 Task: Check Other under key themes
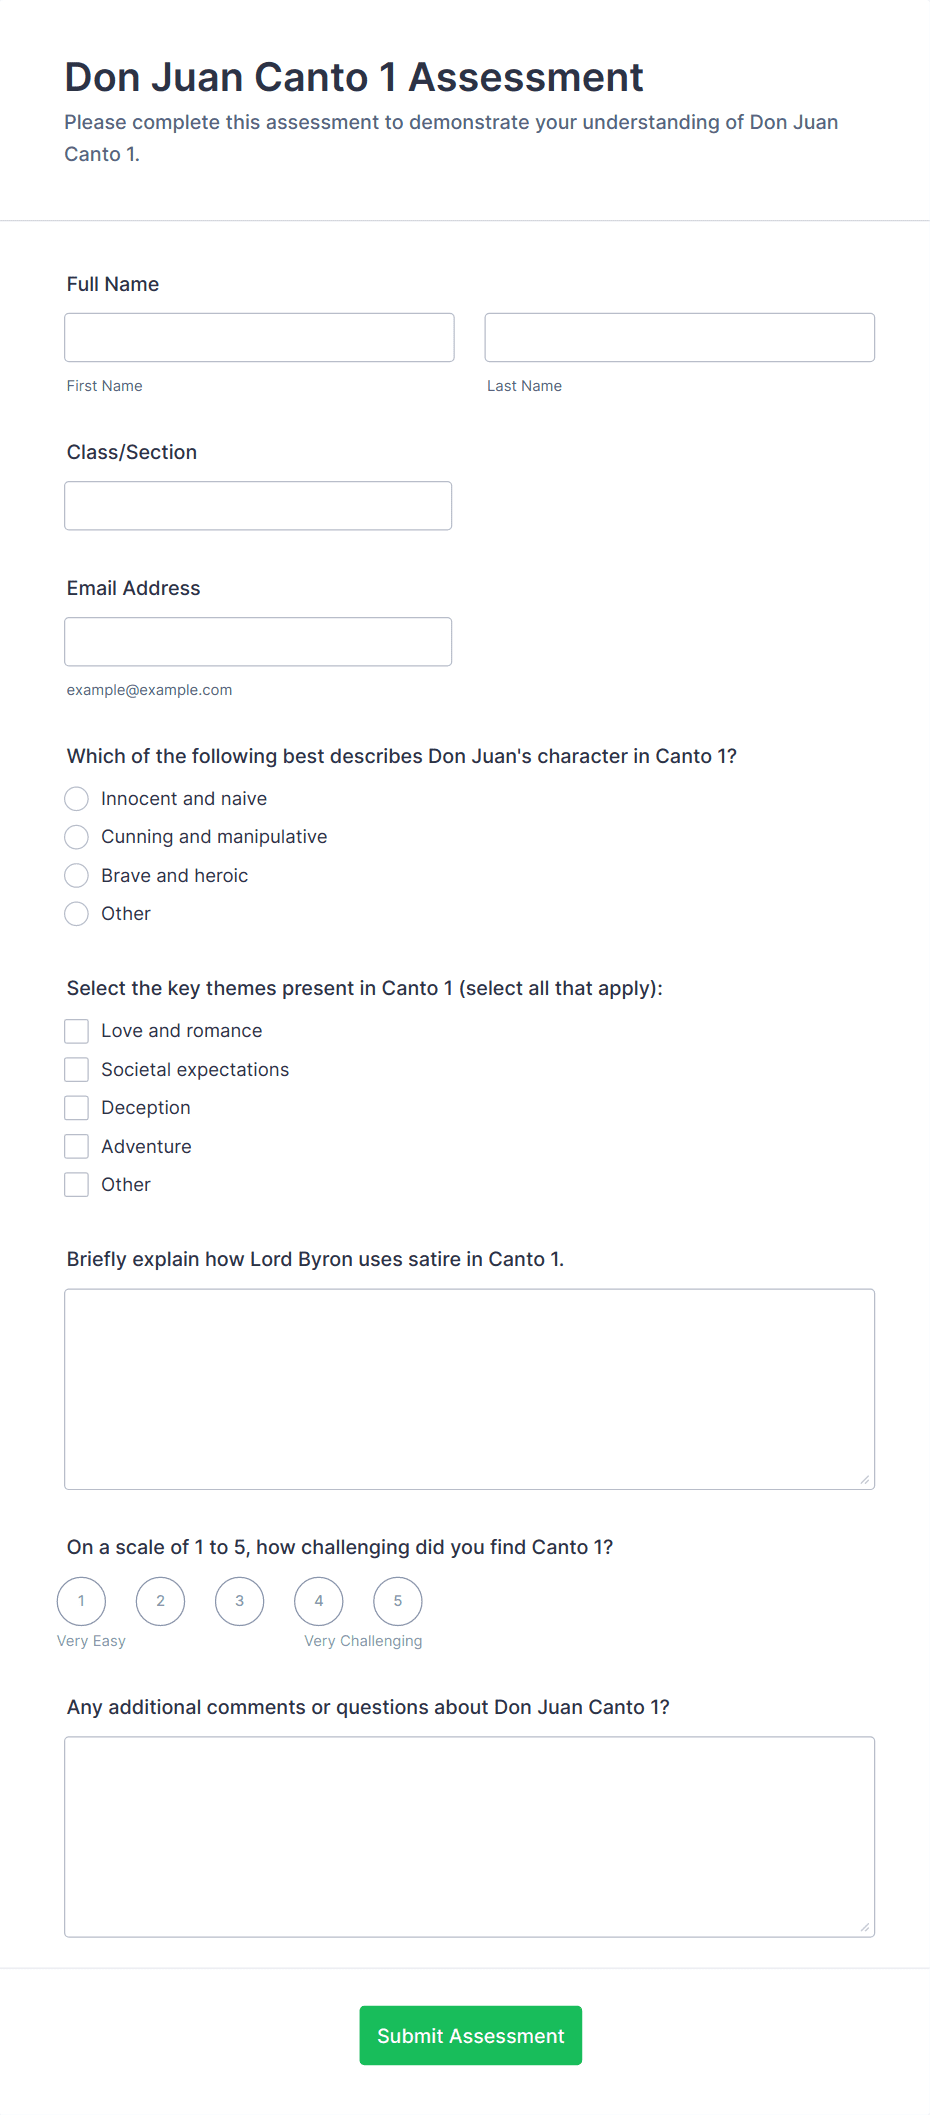coord(76,1184)
